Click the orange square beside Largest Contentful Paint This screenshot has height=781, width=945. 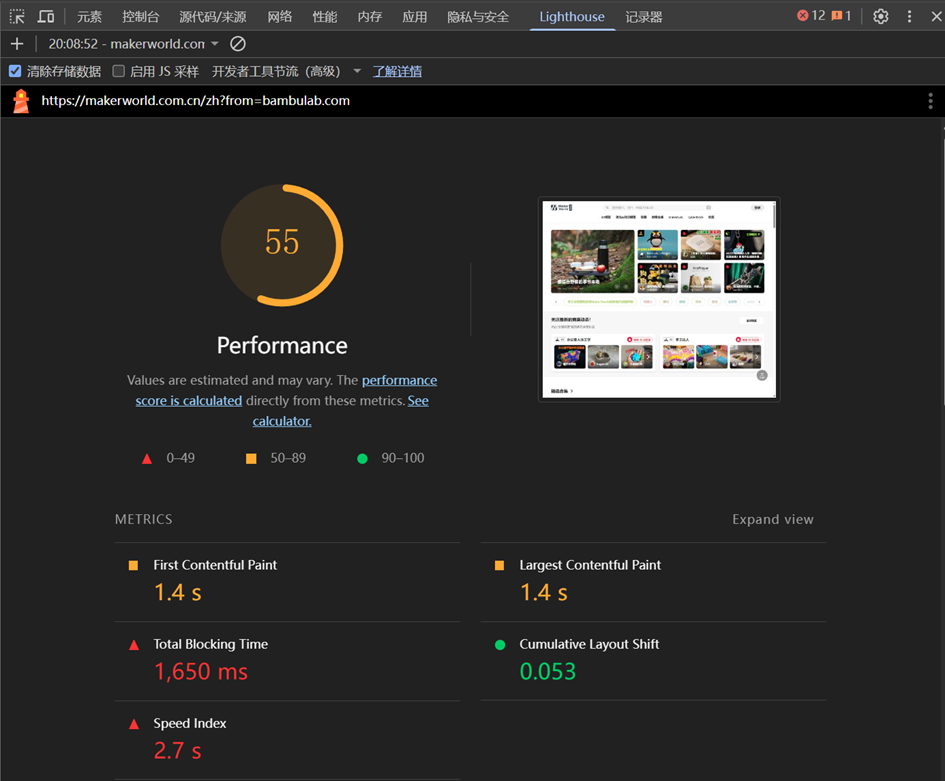(499, 565)
